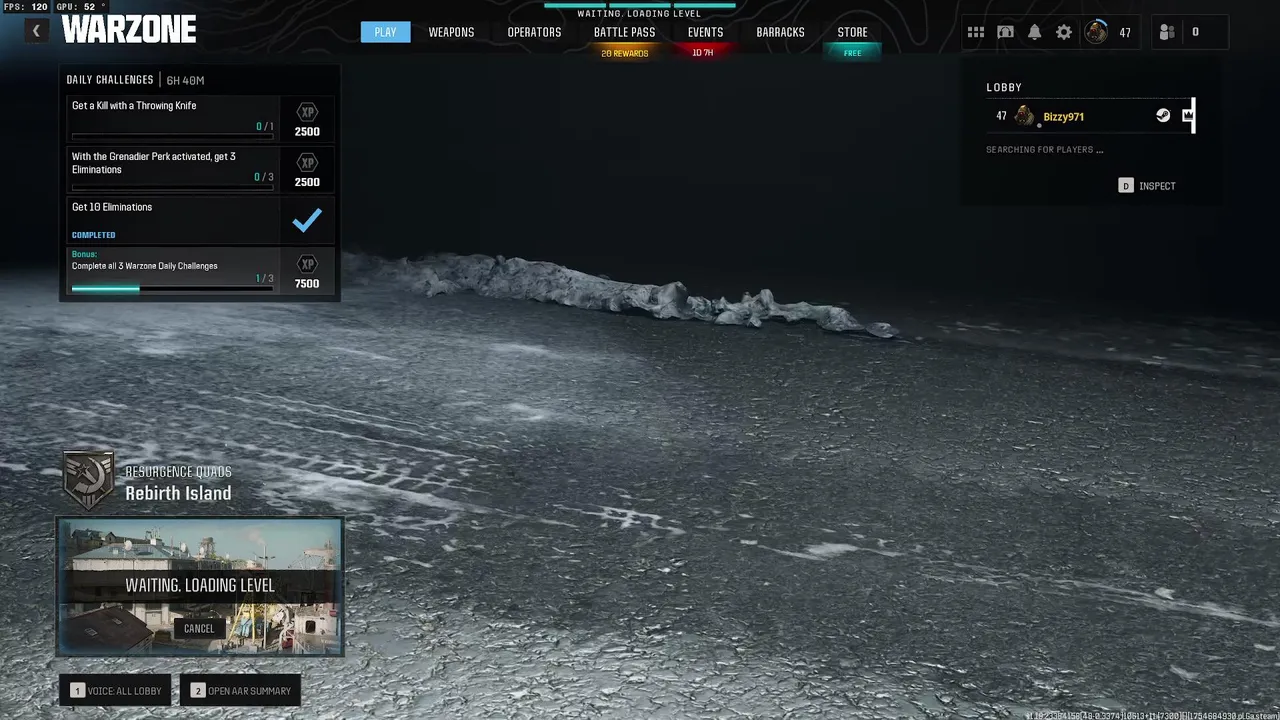
Task: Open the Store tab
Action: coord(852,32)
